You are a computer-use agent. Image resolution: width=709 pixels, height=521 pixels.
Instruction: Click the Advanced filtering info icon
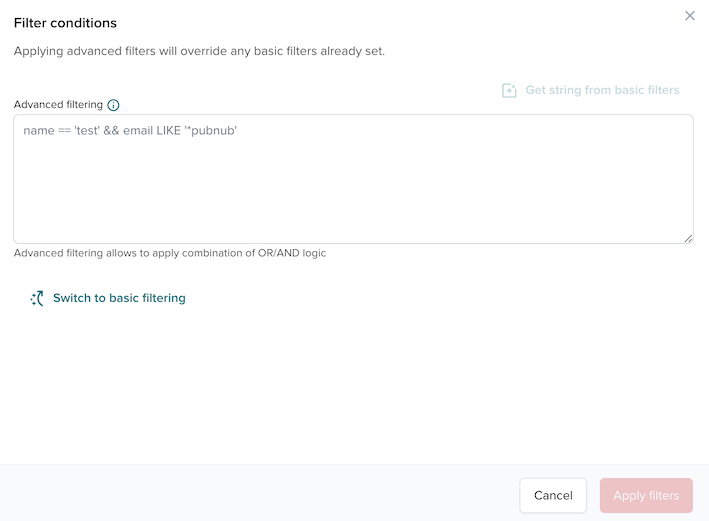(x=113, y=105)
